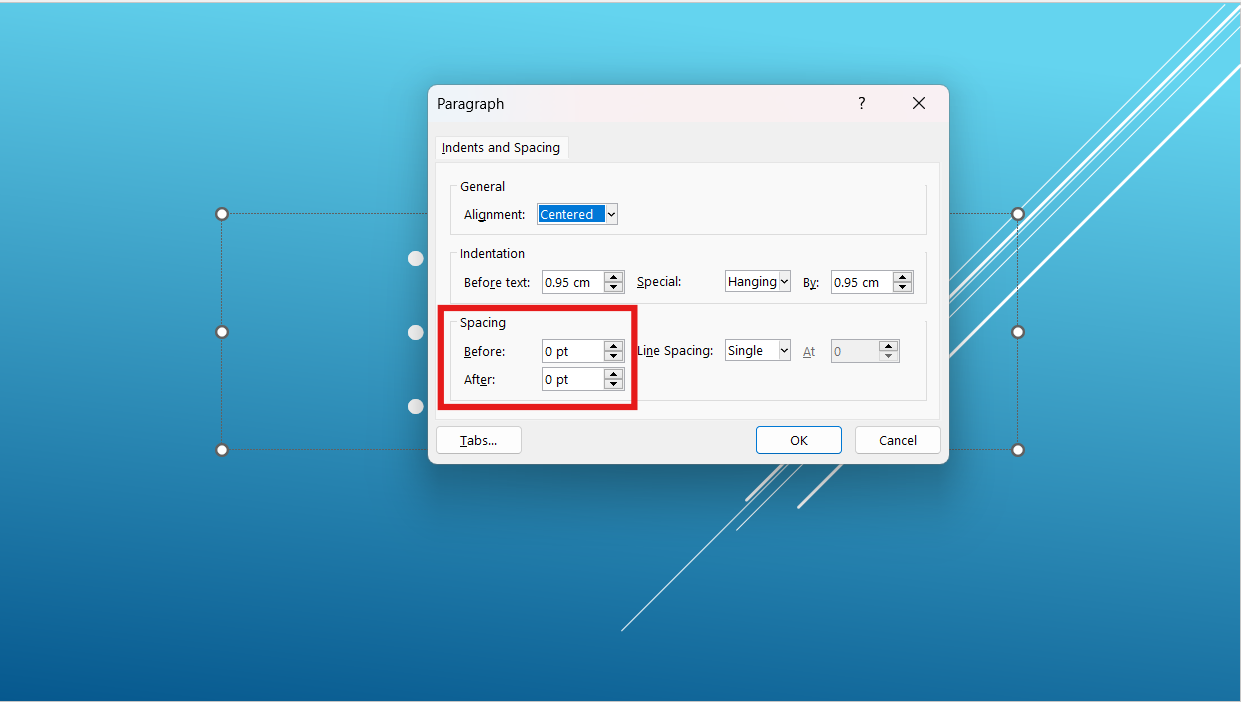
Task: Dismiss the dialog with Cancel
Action: [897, 440]
